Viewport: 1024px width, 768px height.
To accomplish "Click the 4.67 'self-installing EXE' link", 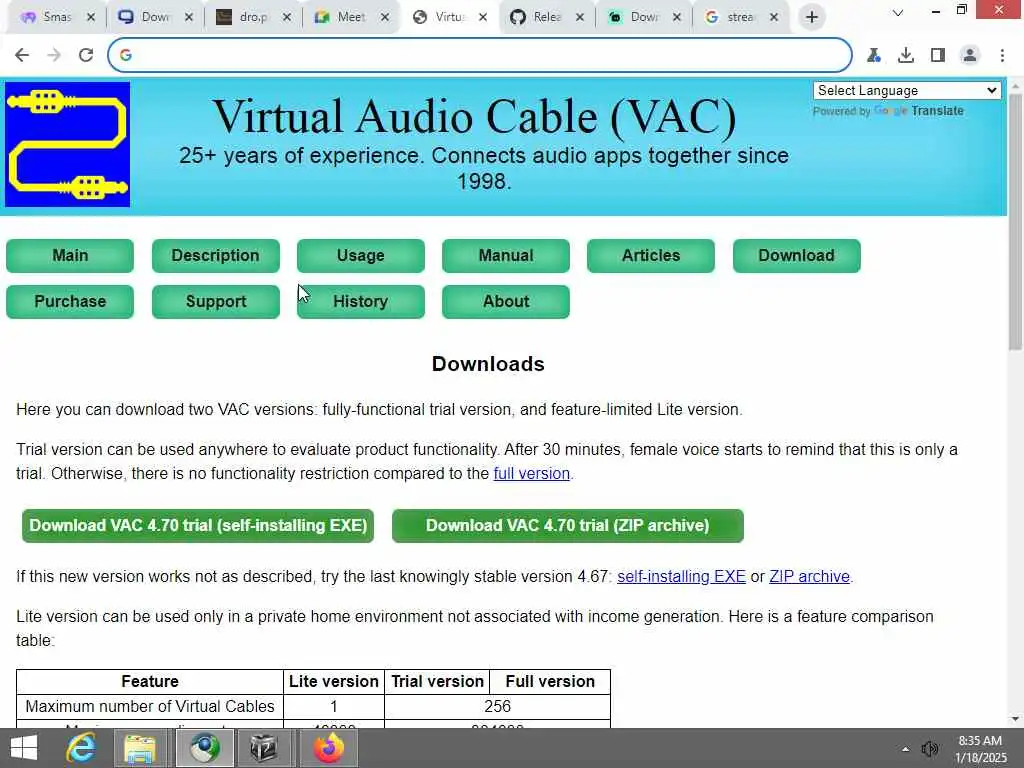I will tap(681, 577).
